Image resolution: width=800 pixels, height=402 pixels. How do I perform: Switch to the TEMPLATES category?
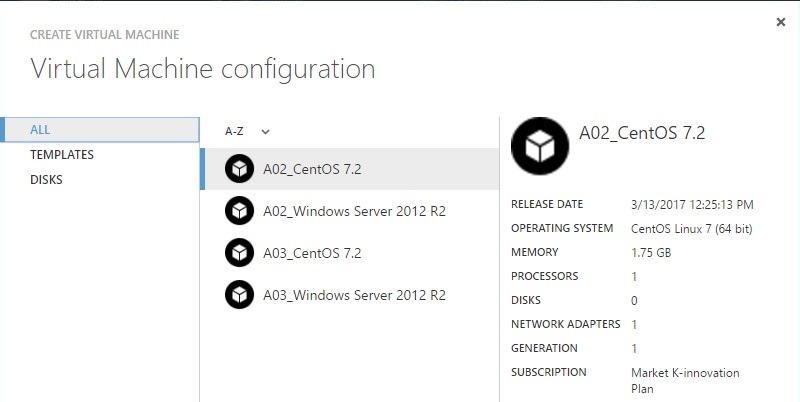click(x=62, y=155)
